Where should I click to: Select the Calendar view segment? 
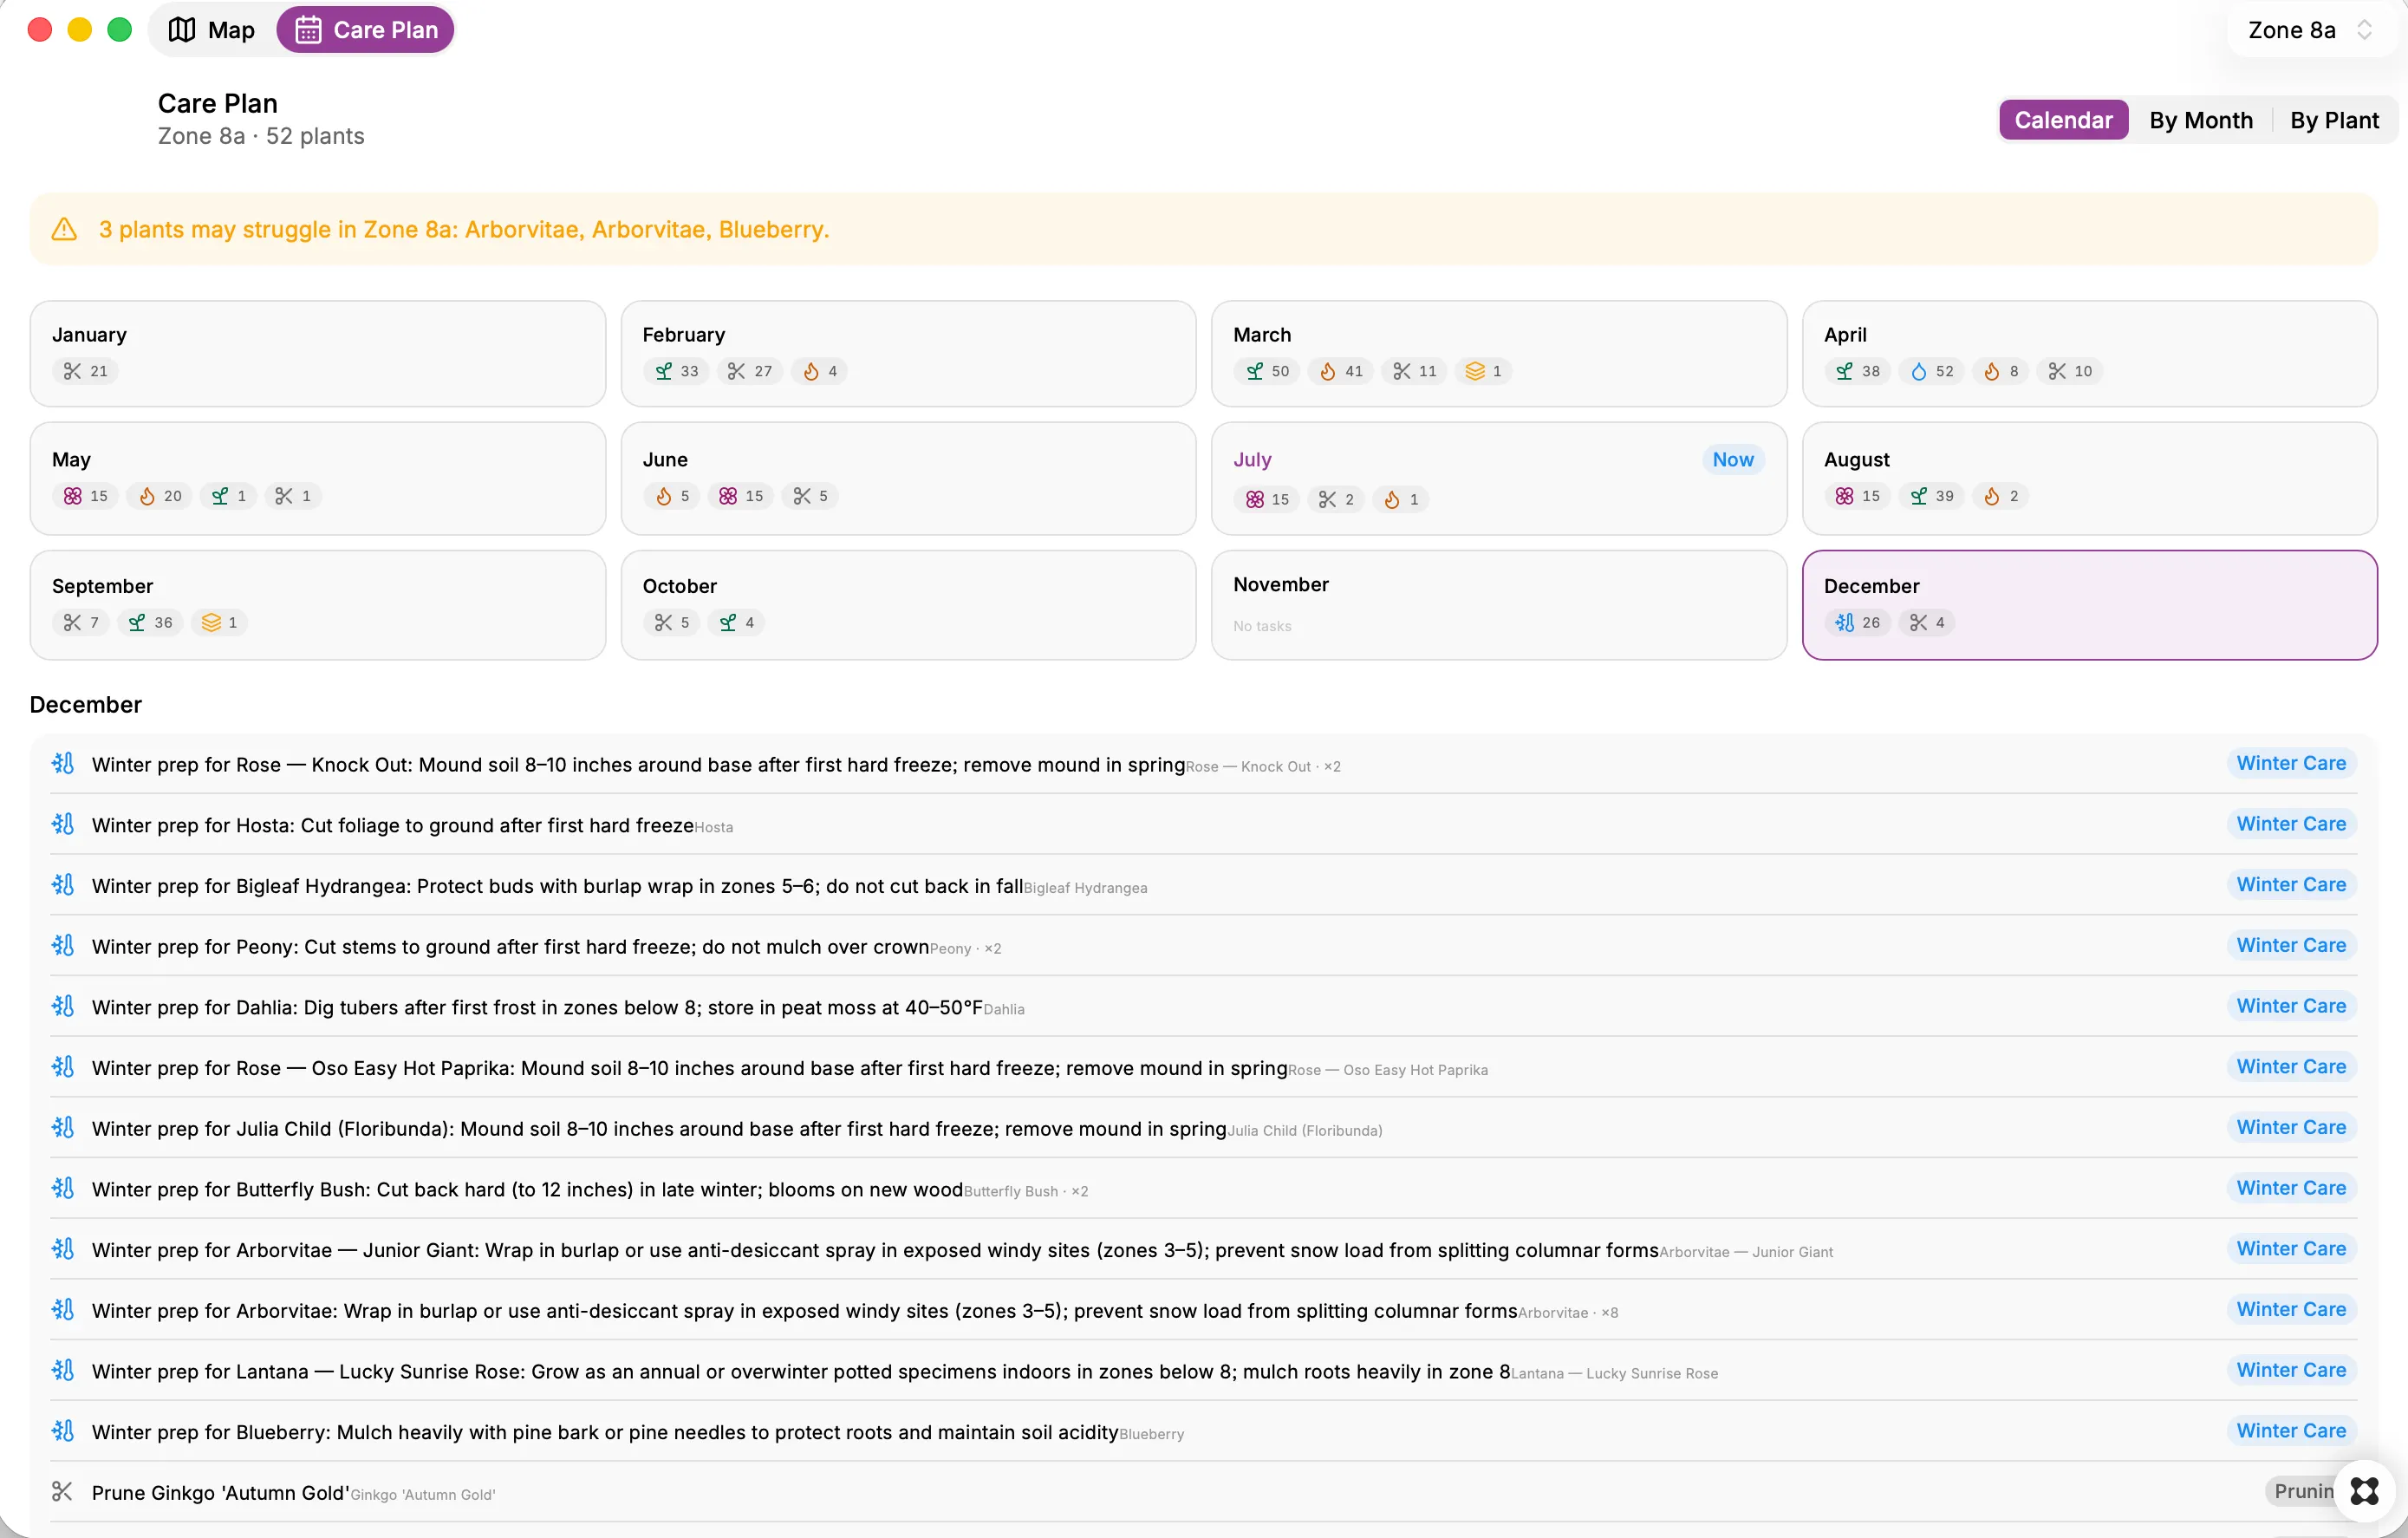2062,120
